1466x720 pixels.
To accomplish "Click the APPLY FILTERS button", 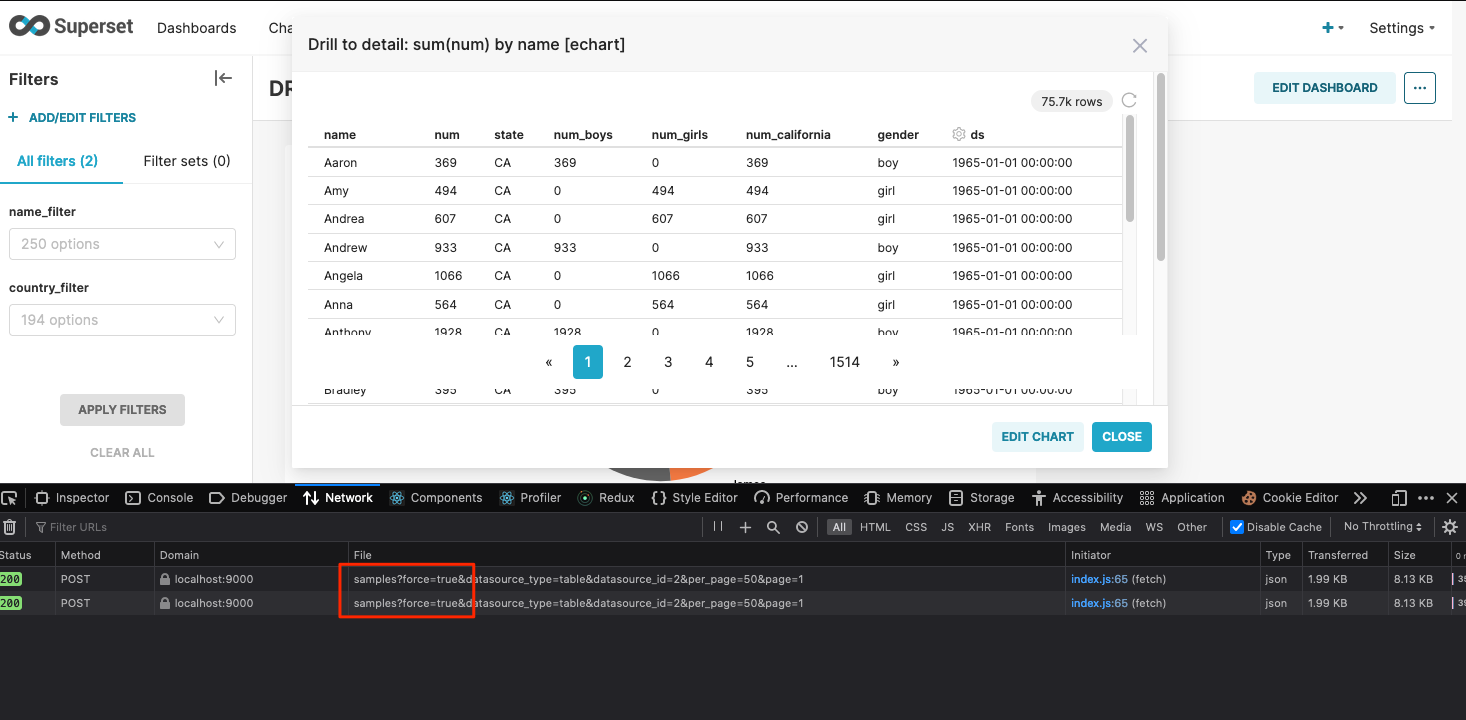I will coord(122,410).
